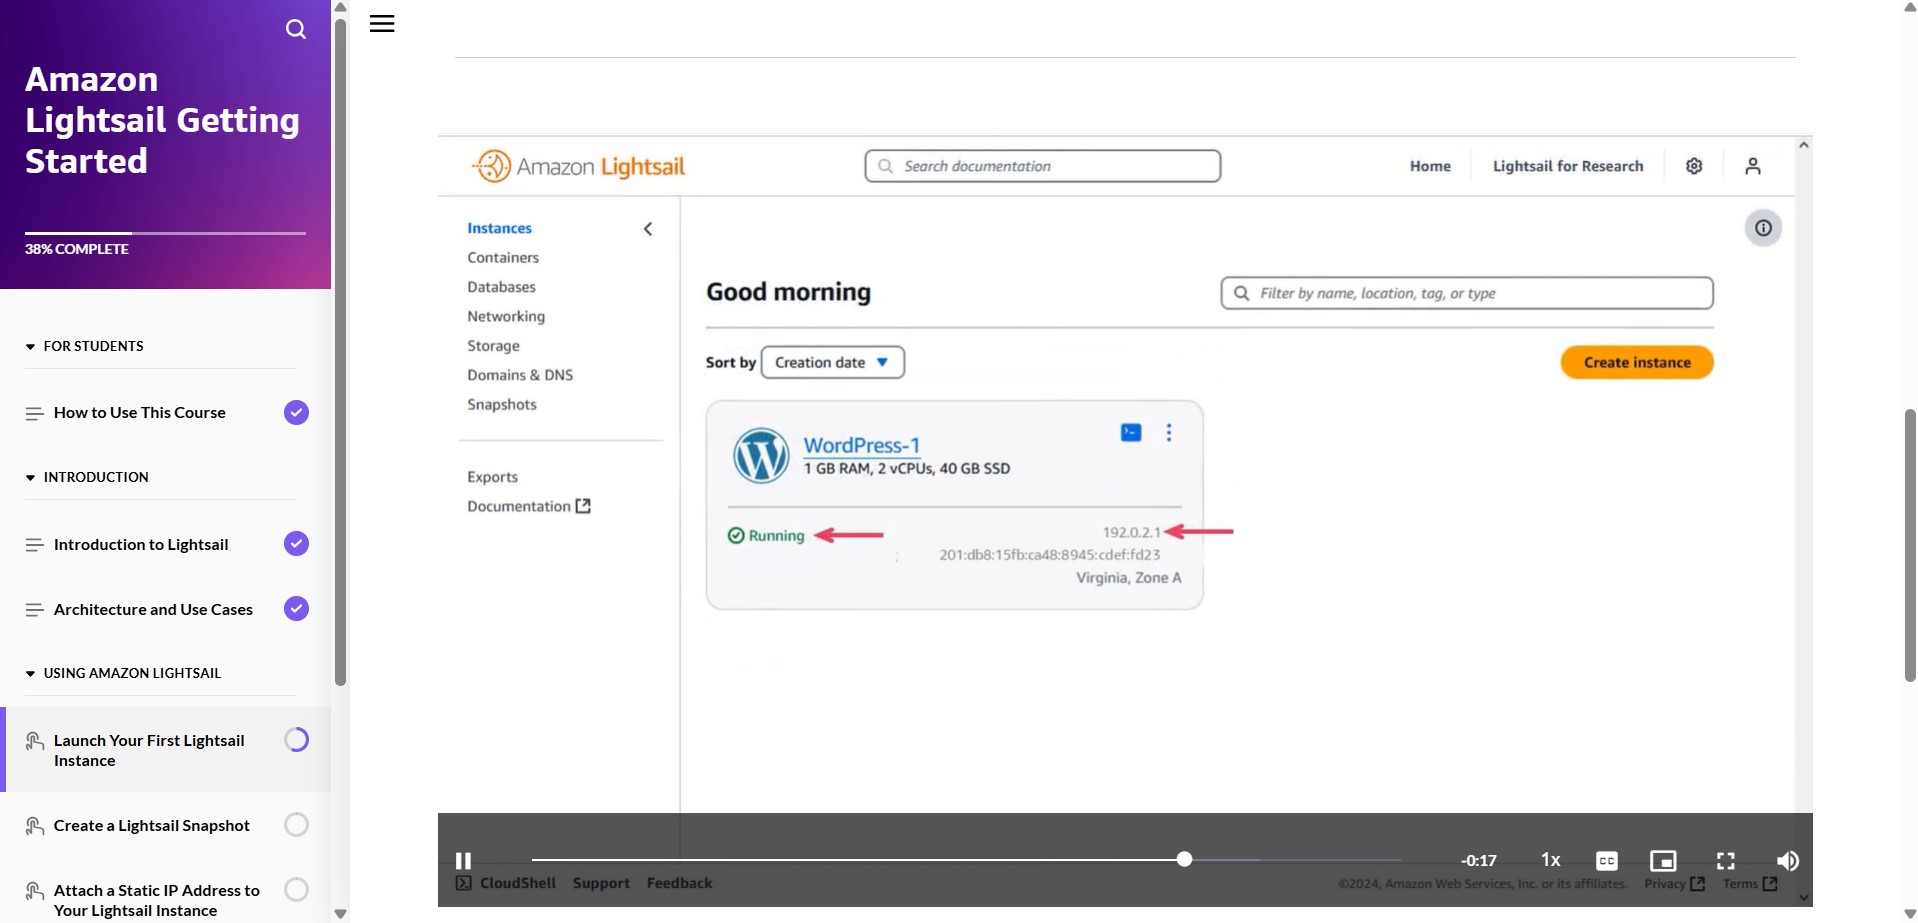Viewport: 1918px width, 923px height.
Task: Open the Architecture and Use Cases lesson
Action: 153,609
